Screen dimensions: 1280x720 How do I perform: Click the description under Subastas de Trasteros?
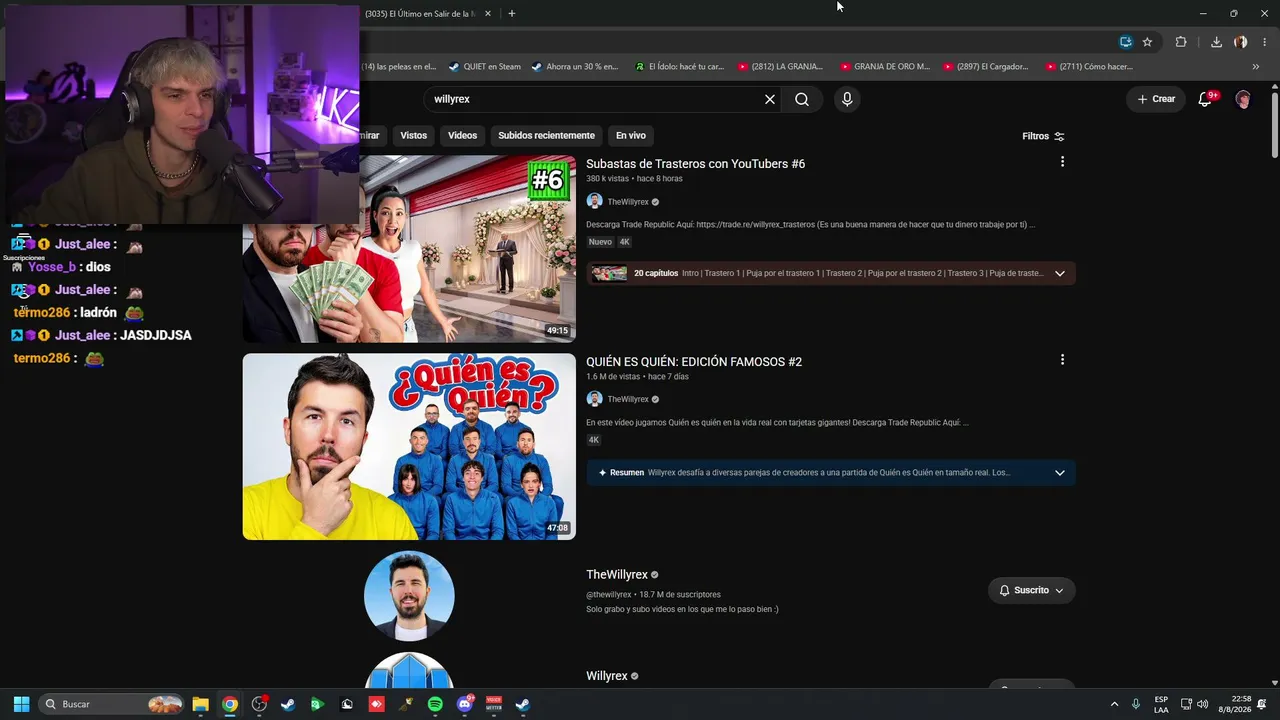coord(810,225)
